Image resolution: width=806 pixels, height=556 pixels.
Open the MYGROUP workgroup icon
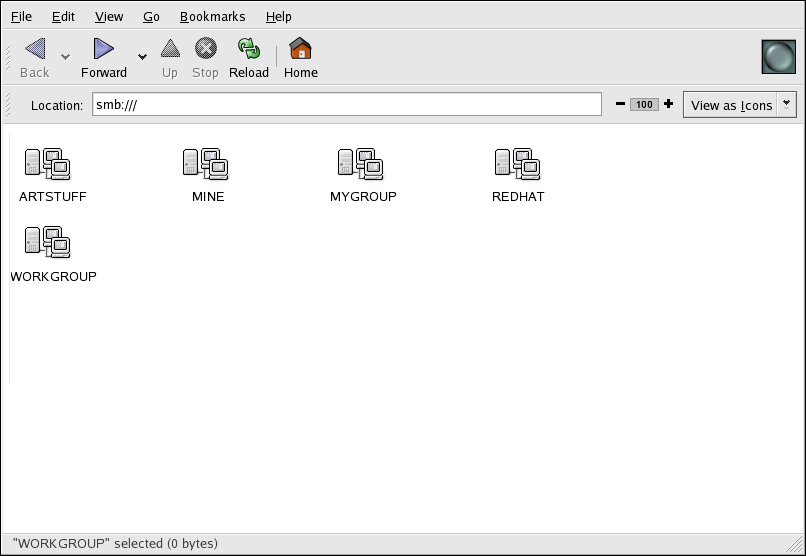coord(362,163)
